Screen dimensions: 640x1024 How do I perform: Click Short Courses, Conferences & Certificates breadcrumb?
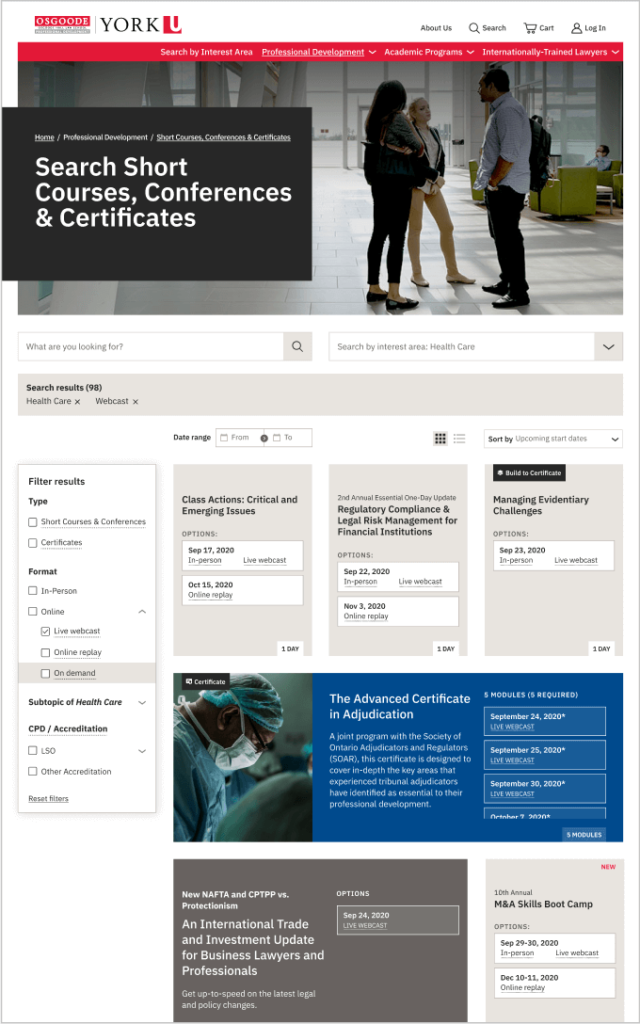[223, 138]
